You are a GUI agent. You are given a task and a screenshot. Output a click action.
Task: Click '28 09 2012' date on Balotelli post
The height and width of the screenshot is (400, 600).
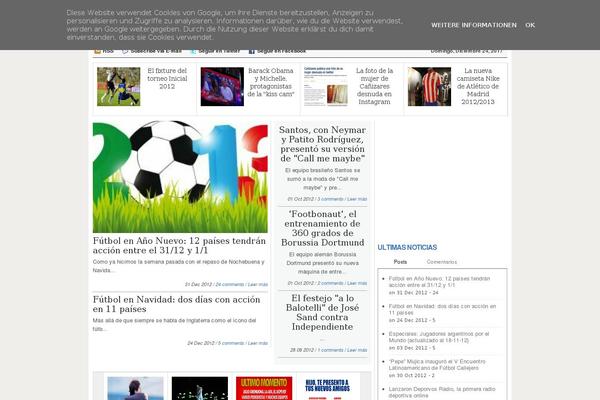coord(302,350)
